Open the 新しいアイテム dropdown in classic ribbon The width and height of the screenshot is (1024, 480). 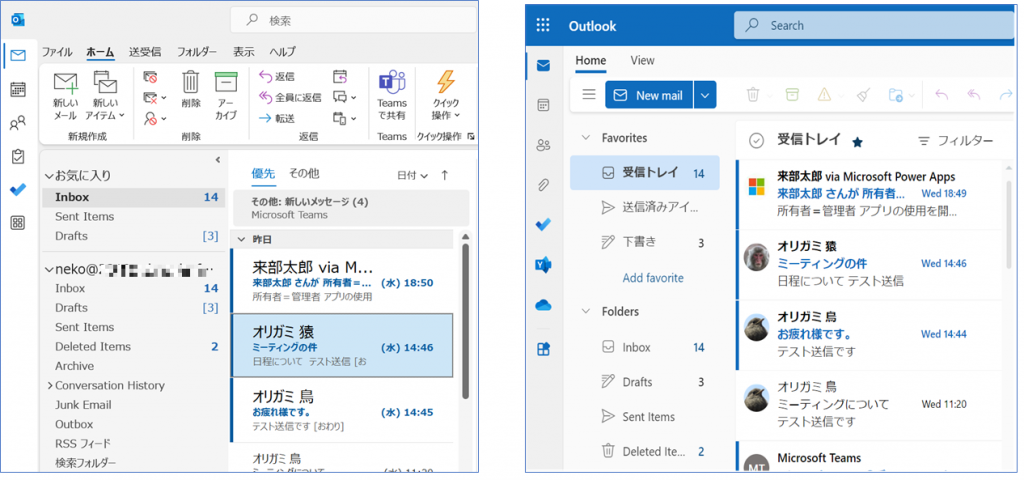click(104, 98)
